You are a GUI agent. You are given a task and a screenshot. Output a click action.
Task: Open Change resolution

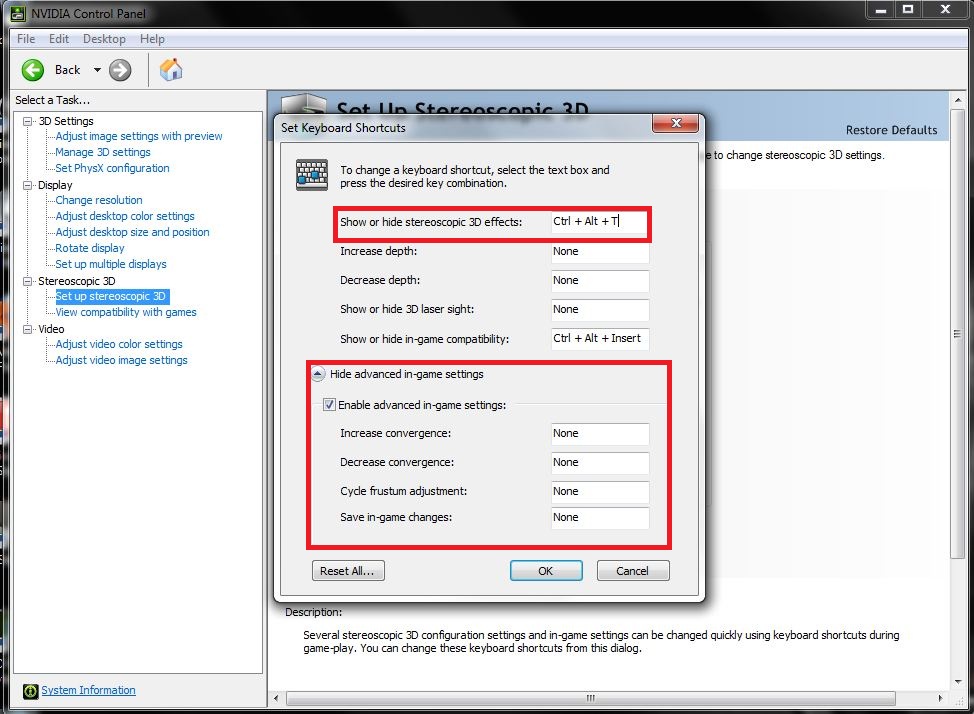(99, 200)
